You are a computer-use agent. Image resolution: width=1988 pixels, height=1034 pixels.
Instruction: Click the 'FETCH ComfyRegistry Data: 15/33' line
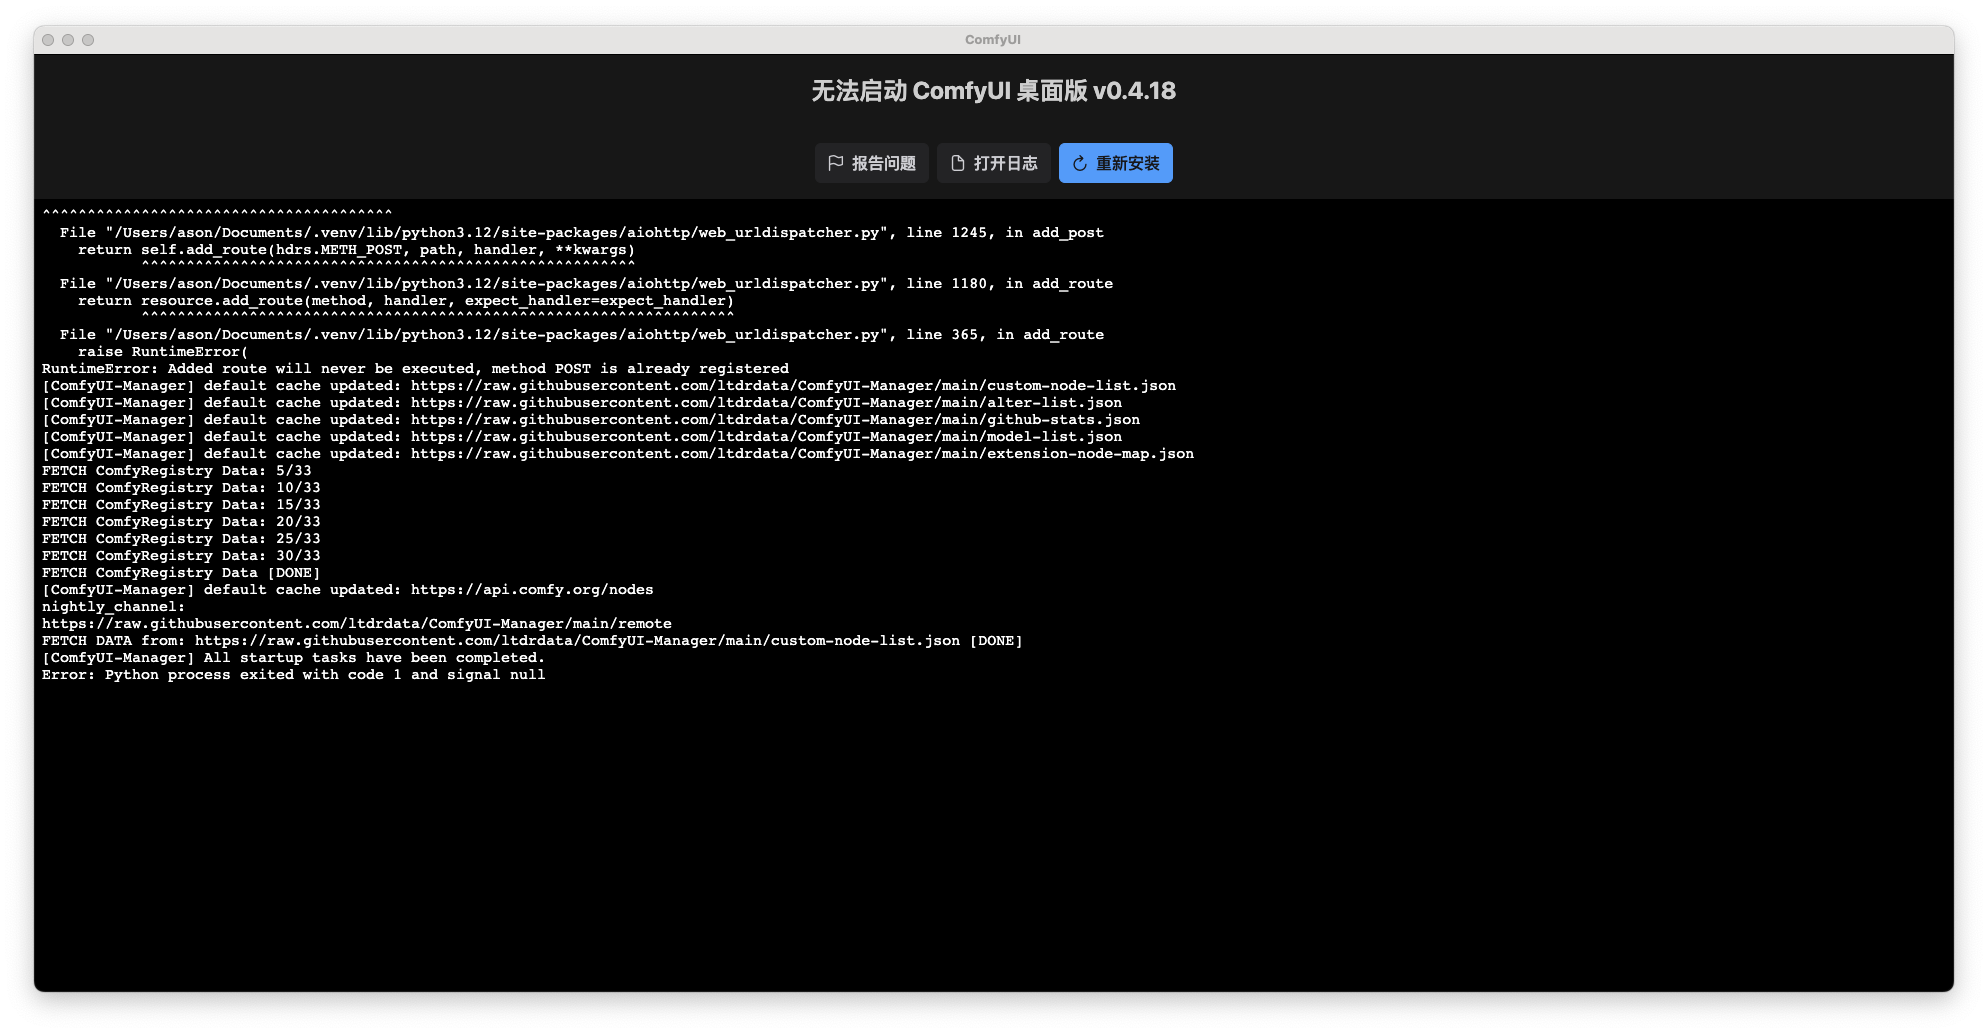(181, 505)
